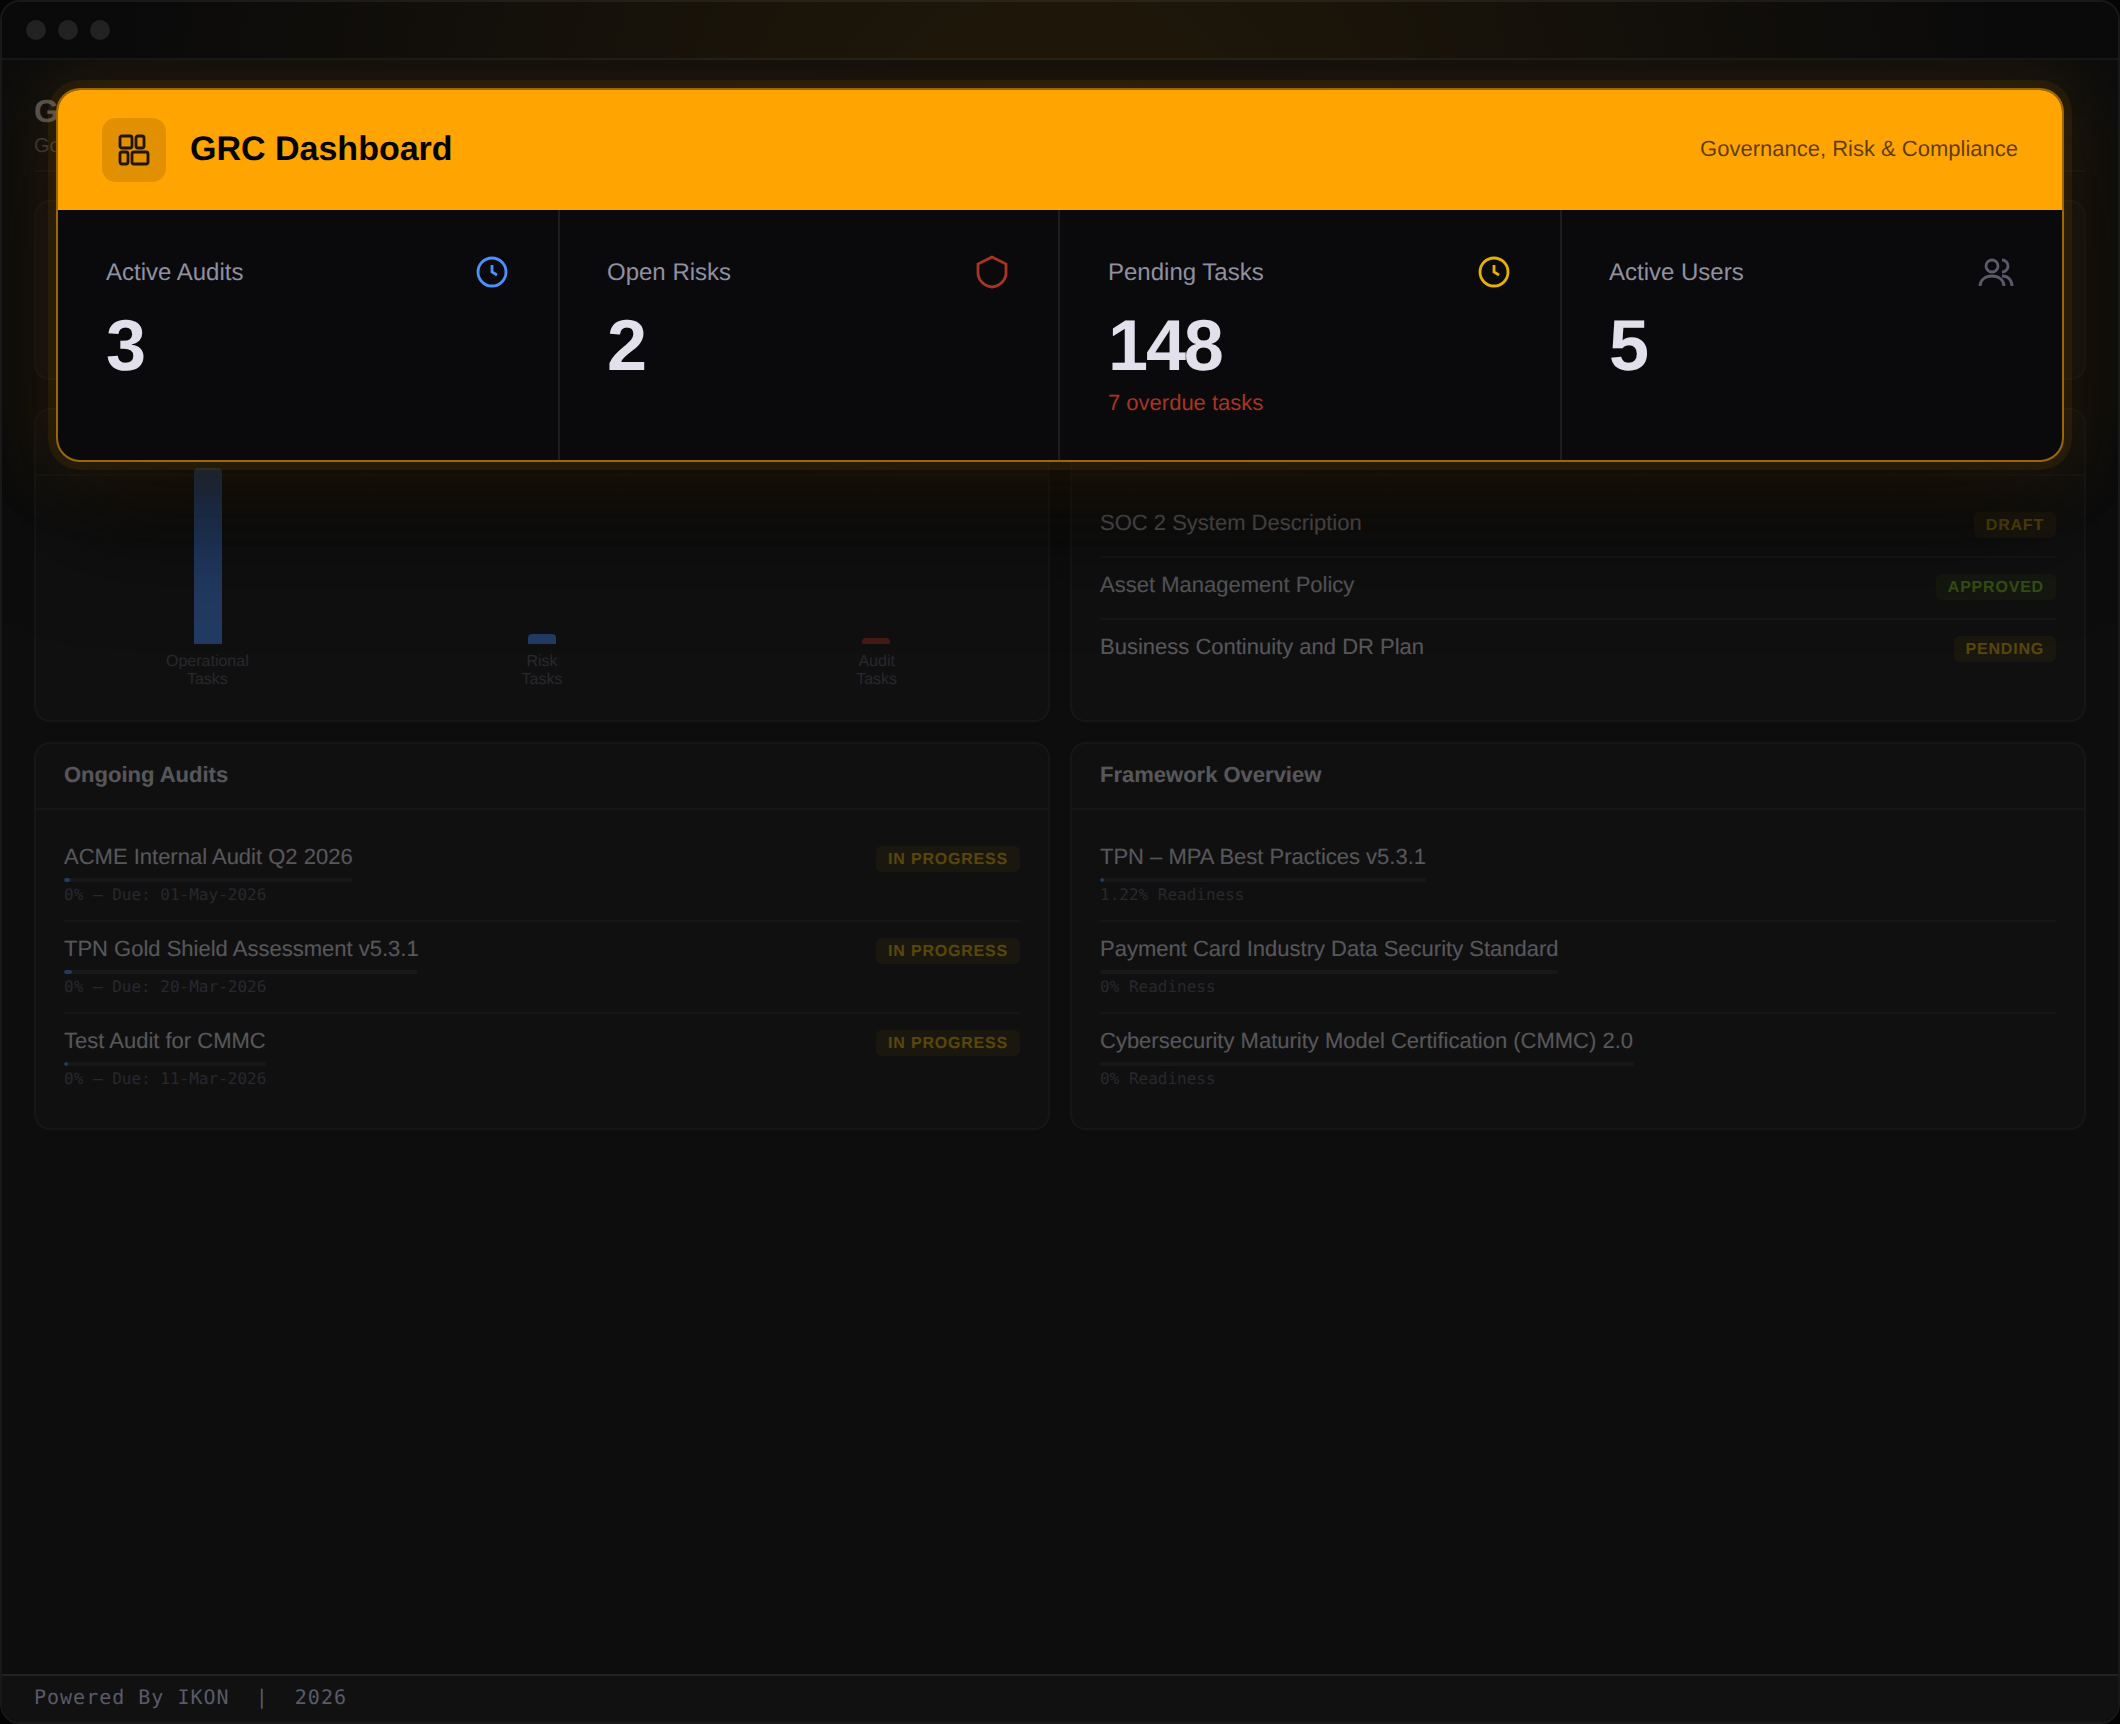Select TPN – MPA Best Practices v5.3.1 framework
Viewport: 2120px width, 1724px height.
pyautogui.click(x=1263, y=857)
